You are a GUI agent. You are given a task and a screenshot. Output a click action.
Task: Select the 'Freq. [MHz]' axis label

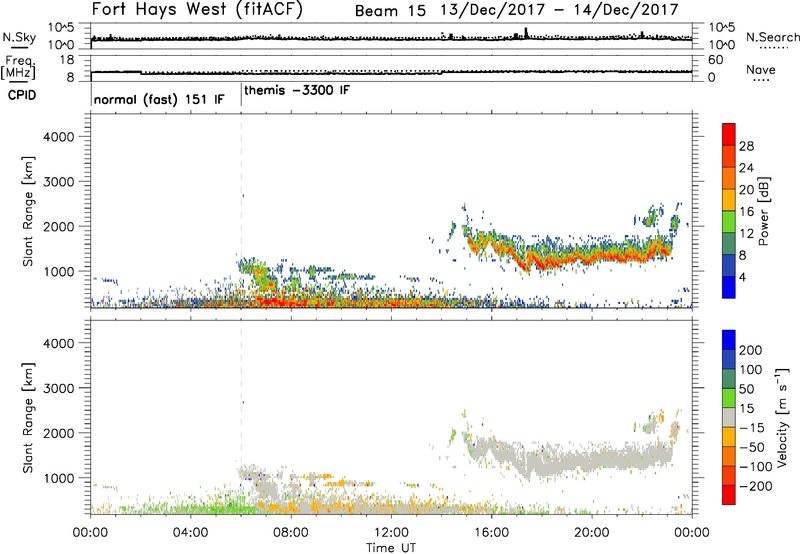18,67
